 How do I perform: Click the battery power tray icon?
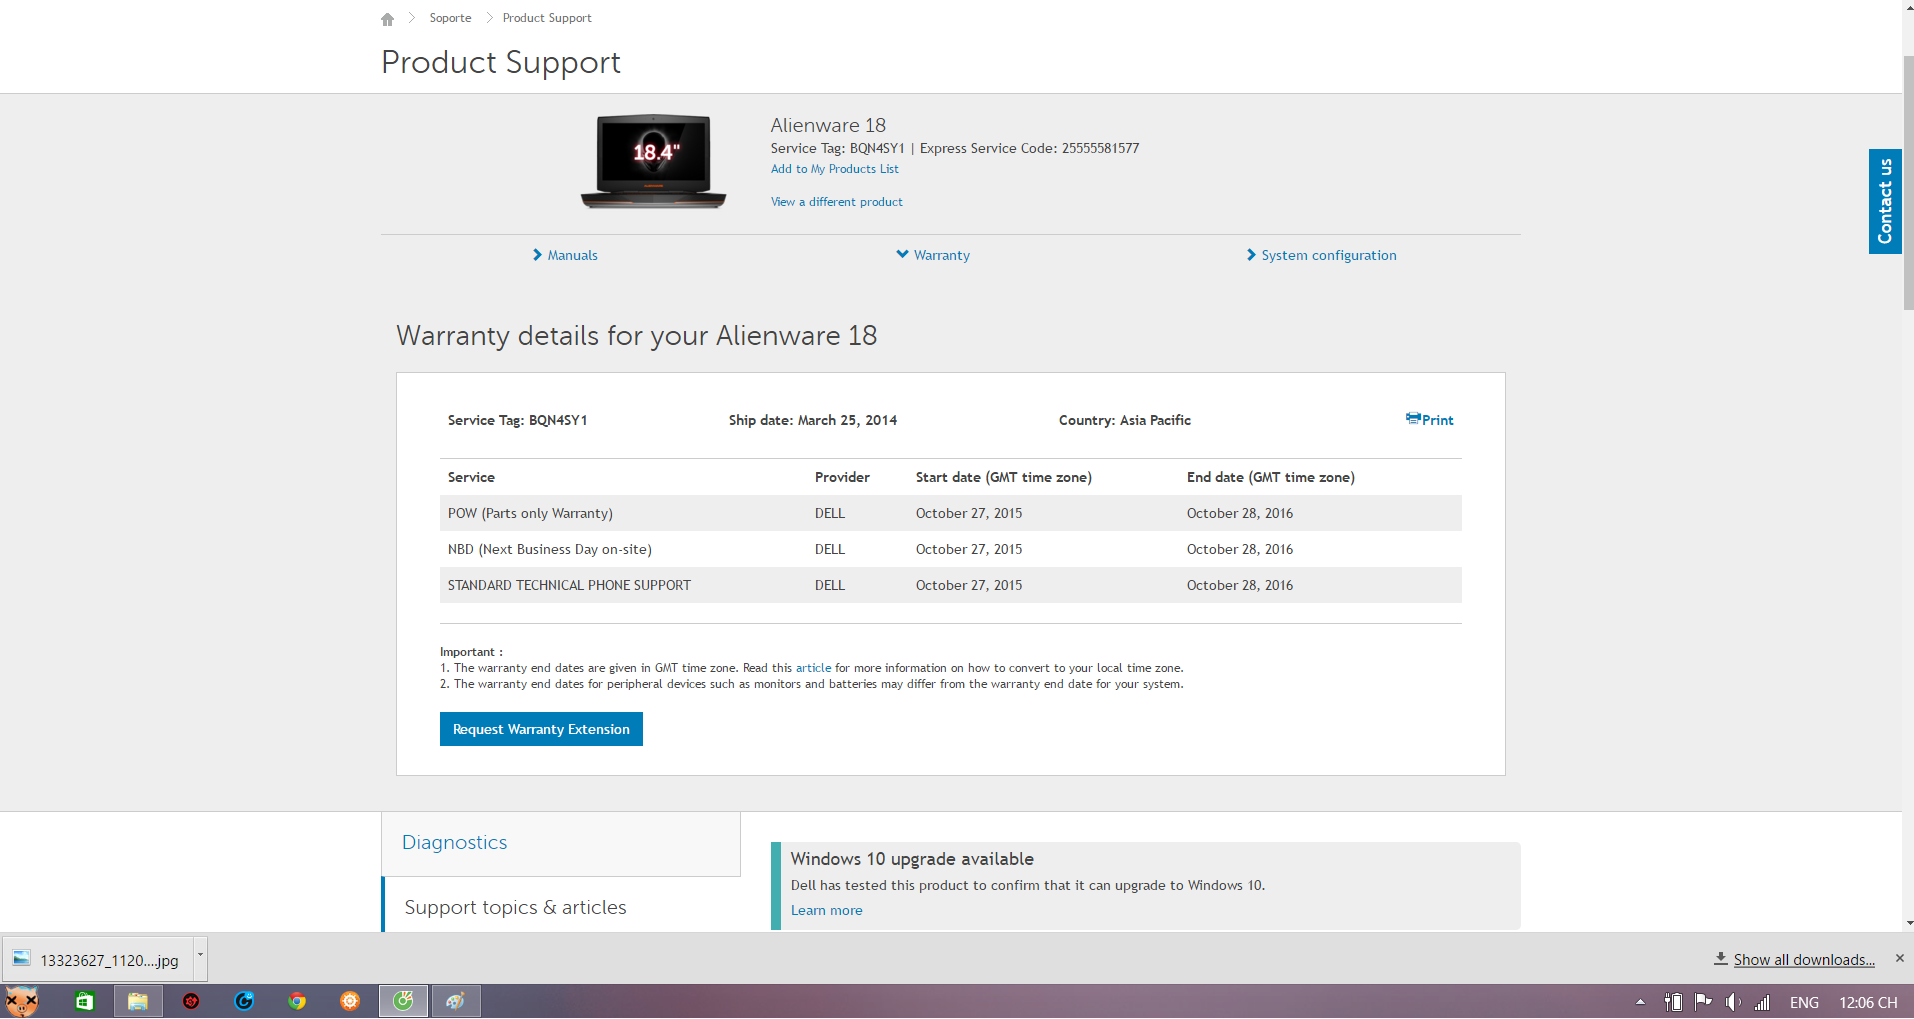point(1673,1002)
